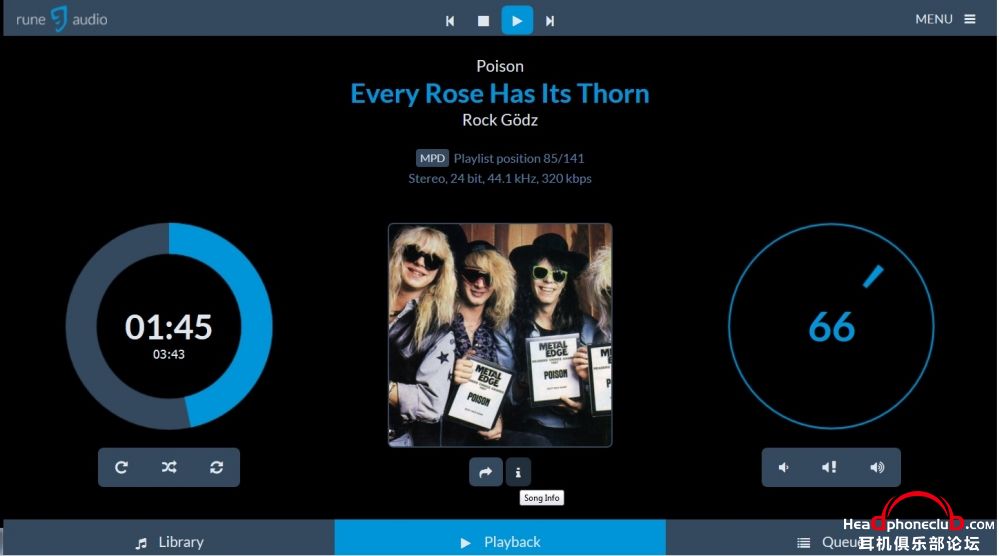Viewport: 999px width, 556px height.
Task: Lower the volume with the speaker-down icon
Action: click(784, 467)
